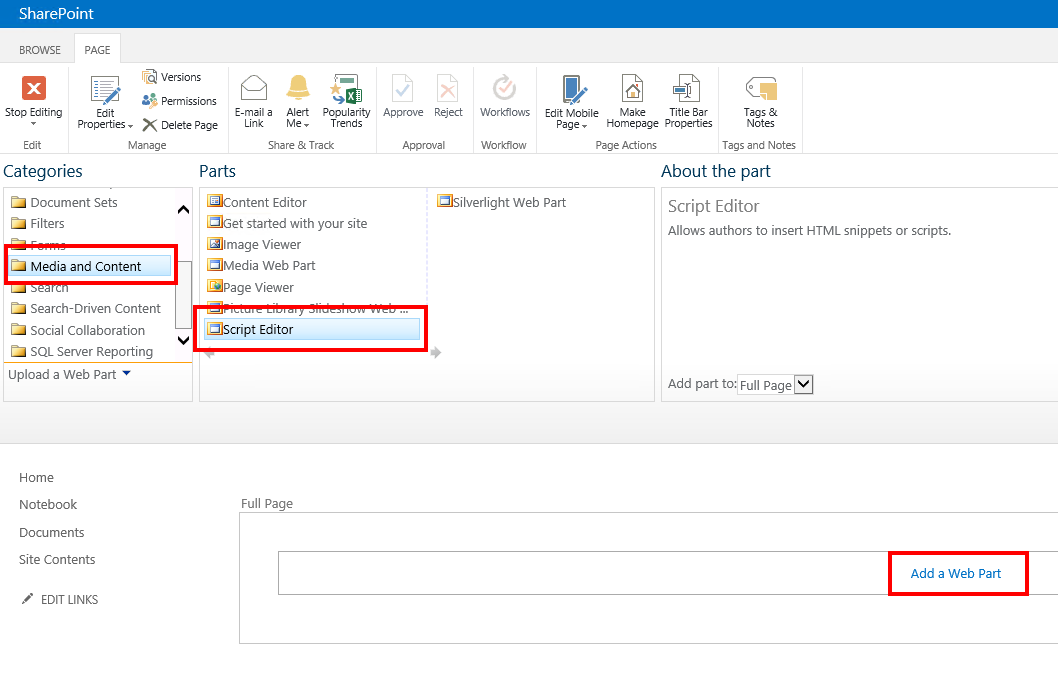Go to Home in navigation
The height and width of the screenshot is (678, 1058).
pos(36,478)
